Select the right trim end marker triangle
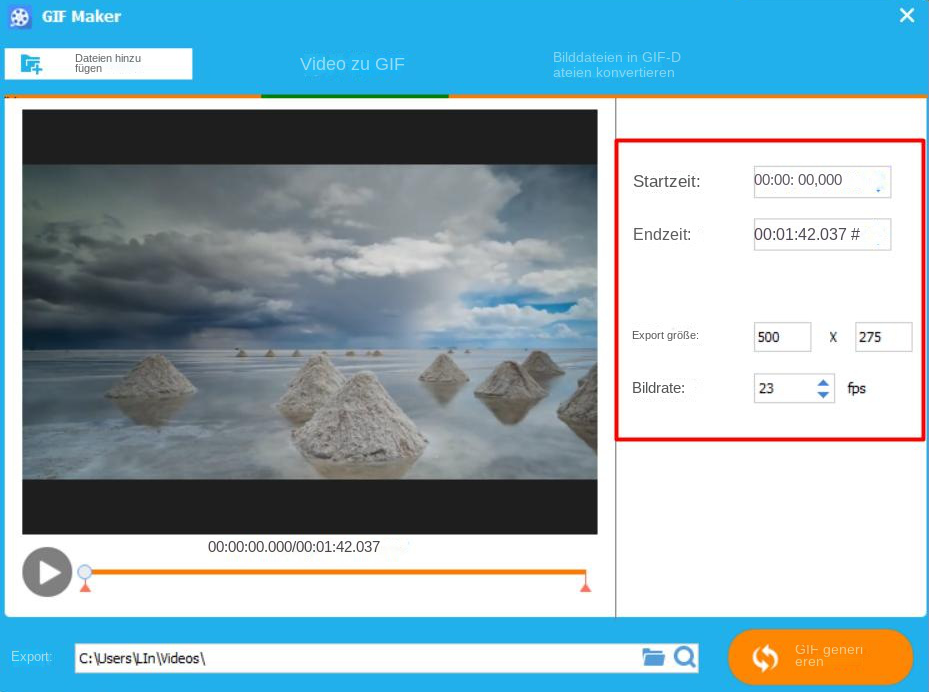 point(585,587)
